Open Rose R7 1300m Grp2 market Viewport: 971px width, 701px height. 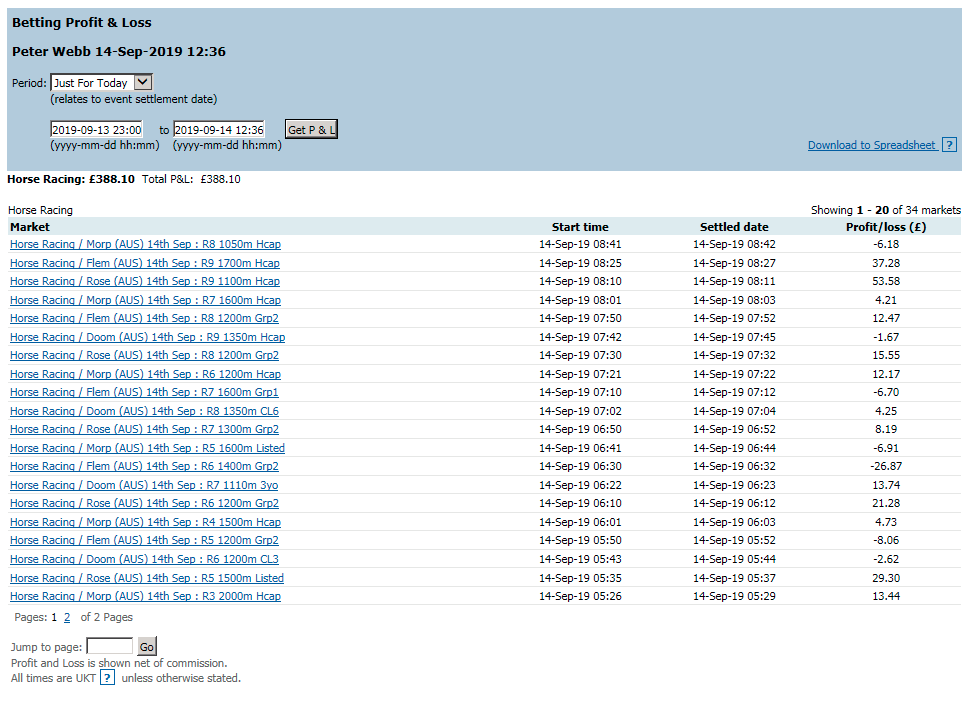[x=144, y=429]
